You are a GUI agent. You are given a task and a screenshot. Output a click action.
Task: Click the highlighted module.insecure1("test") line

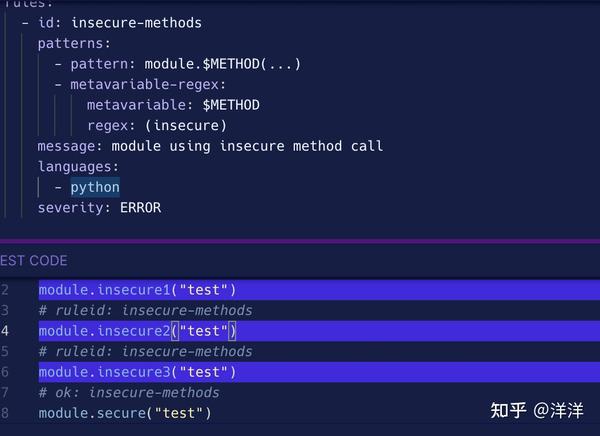[137, 290]
